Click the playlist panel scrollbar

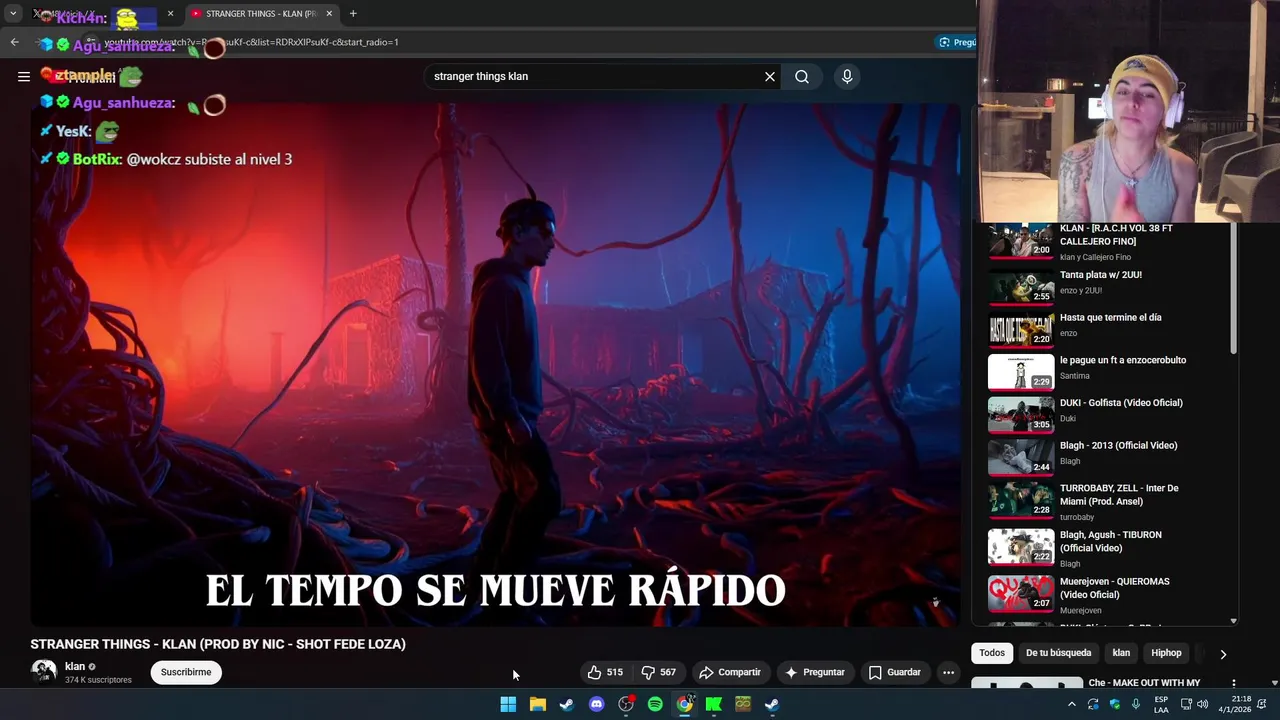pos(1233,290)
